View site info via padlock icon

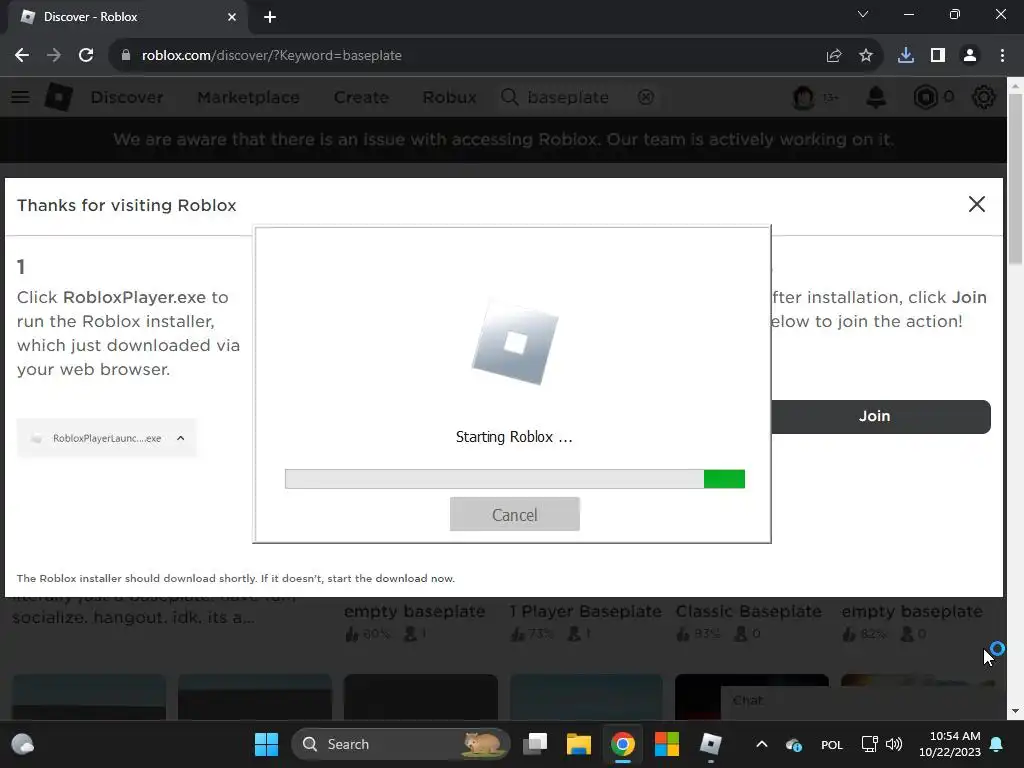(125, 56)
